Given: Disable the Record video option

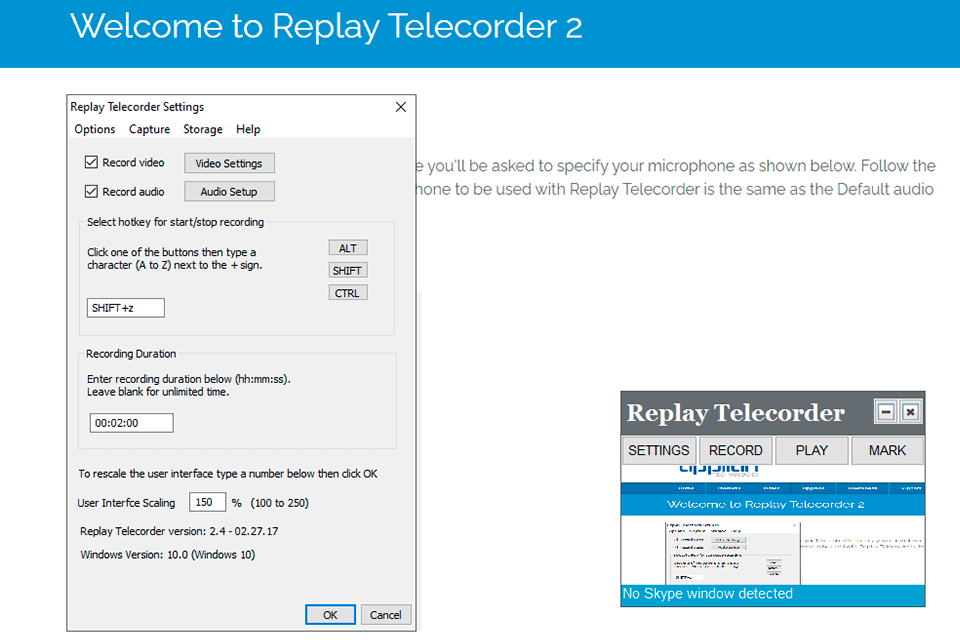Looking at the screenshot, I should [x=89, y=162].
